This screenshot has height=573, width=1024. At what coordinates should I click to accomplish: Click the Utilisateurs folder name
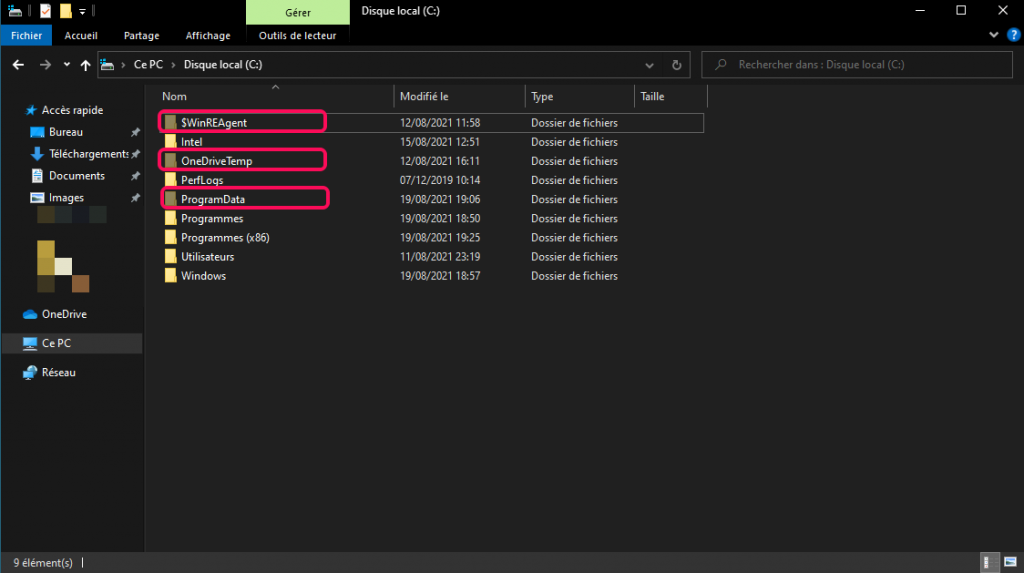(208, 257)
